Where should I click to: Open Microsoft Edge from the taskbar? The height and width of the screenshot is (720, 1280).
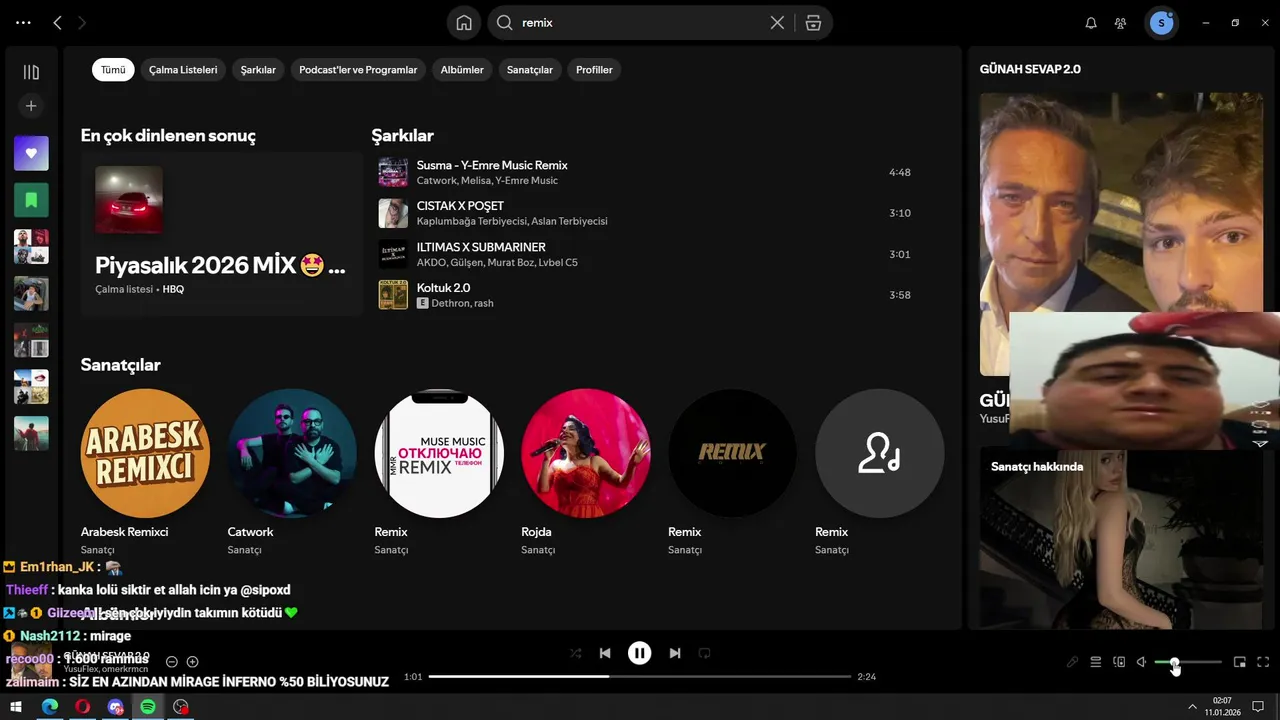coord(49,707)
